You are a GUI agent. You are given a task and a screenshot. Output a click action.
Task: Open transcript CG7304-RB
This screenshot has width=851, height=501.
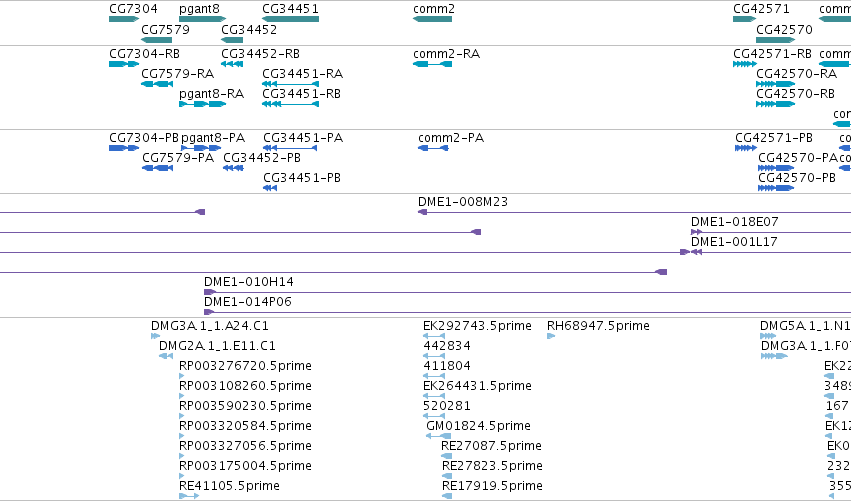point(144,54)
